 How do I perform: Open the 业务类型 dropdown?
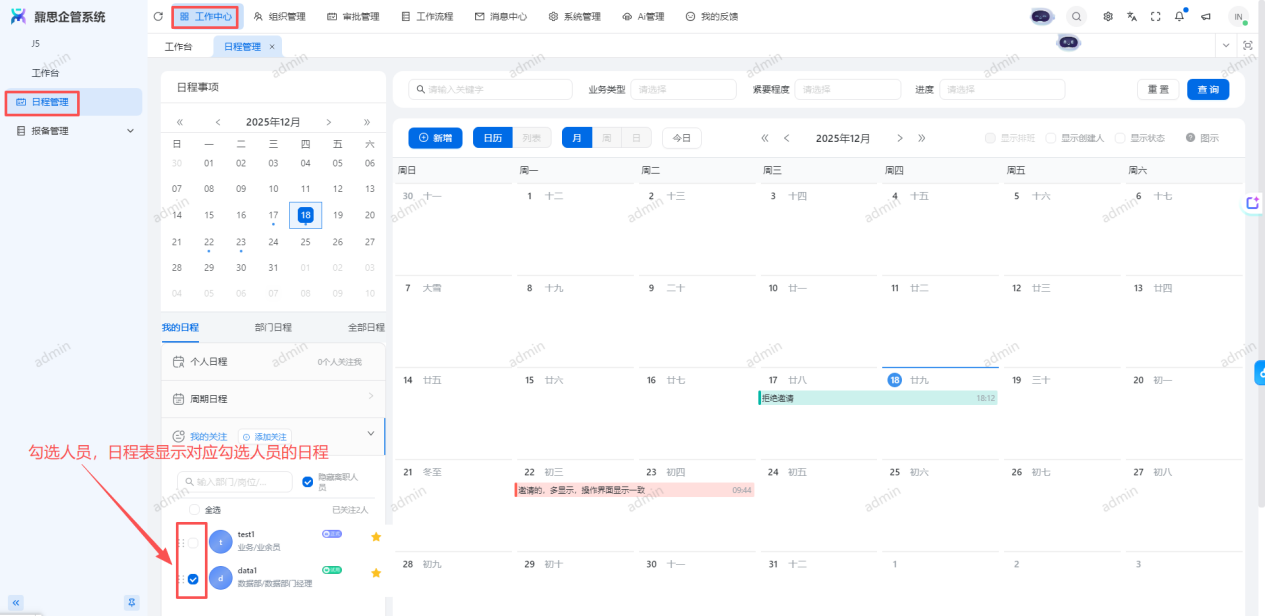pos(683,89)
